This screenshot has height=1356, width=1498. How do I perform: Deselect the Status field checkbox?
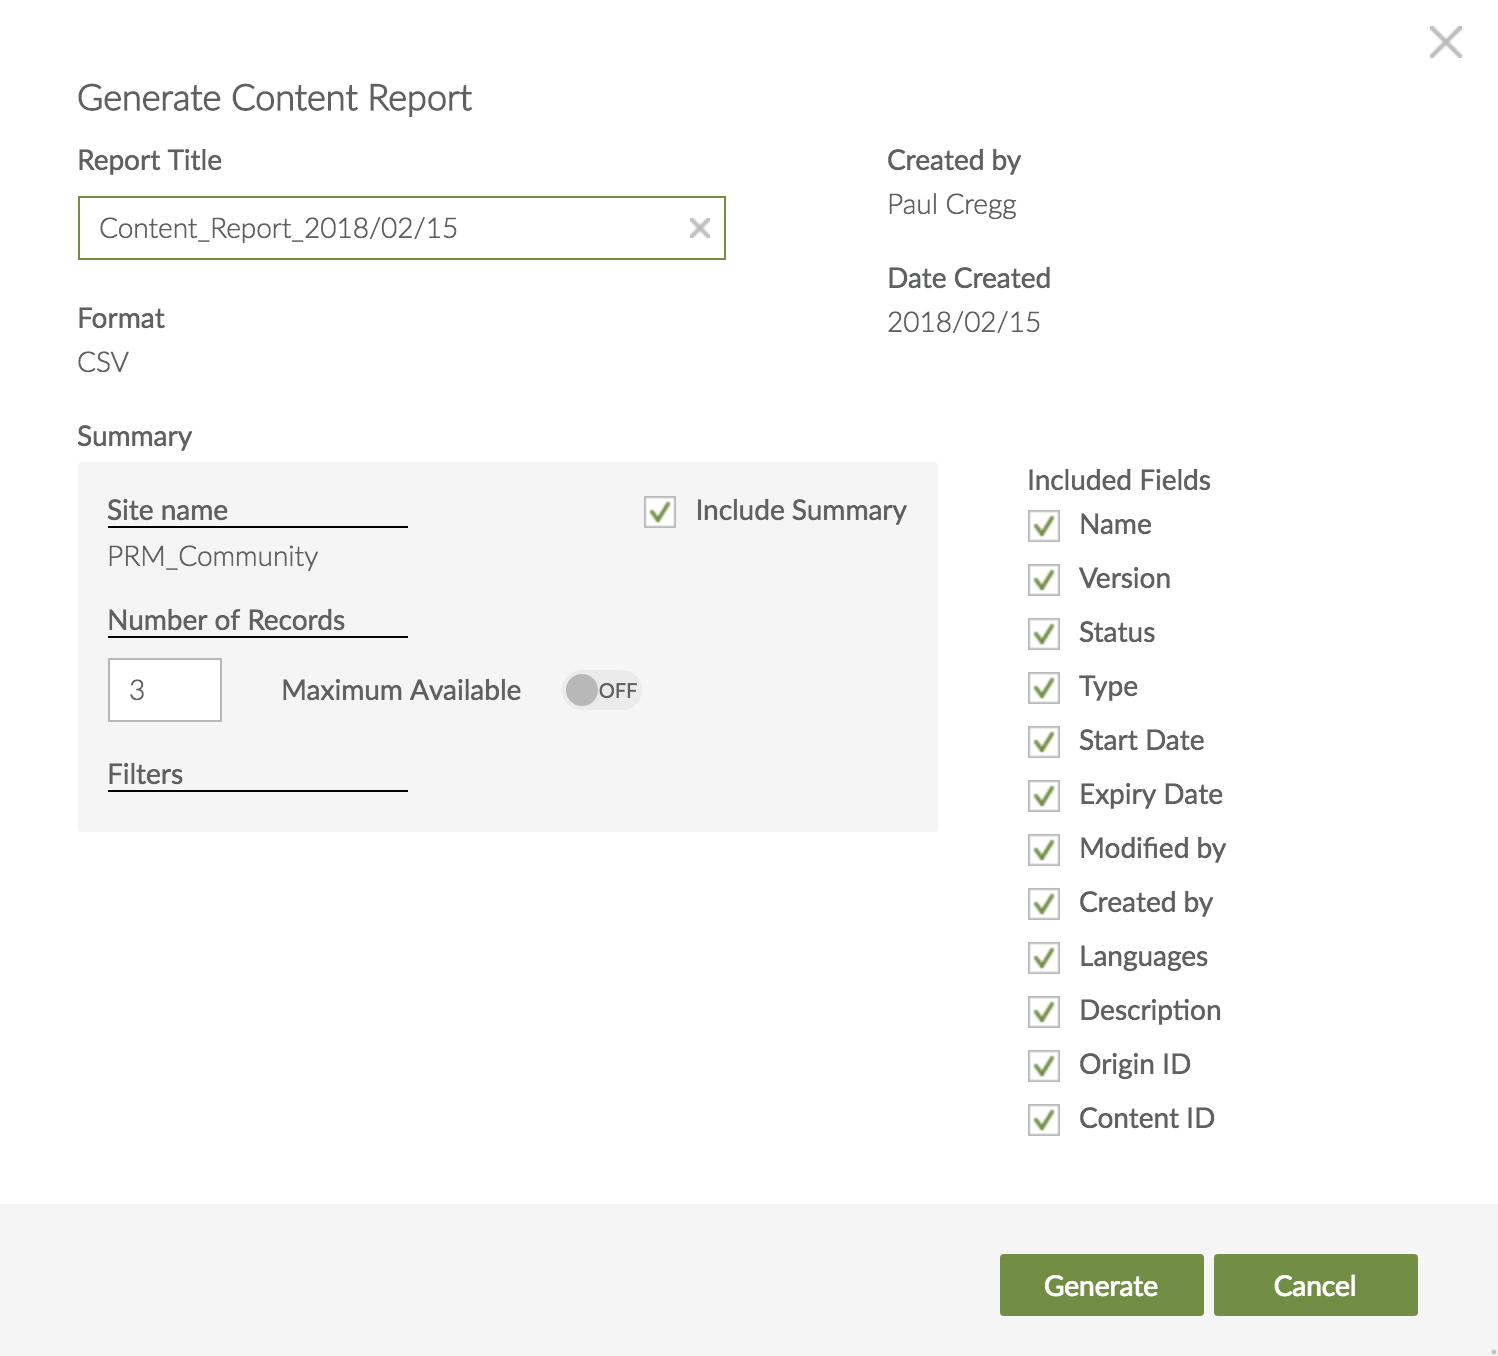1044,634
